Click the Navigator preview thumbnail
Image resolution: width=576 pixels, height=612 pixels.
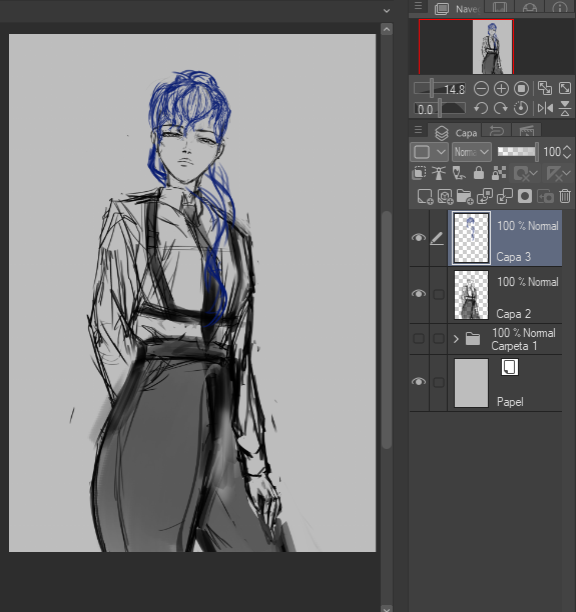click(492, 47)
